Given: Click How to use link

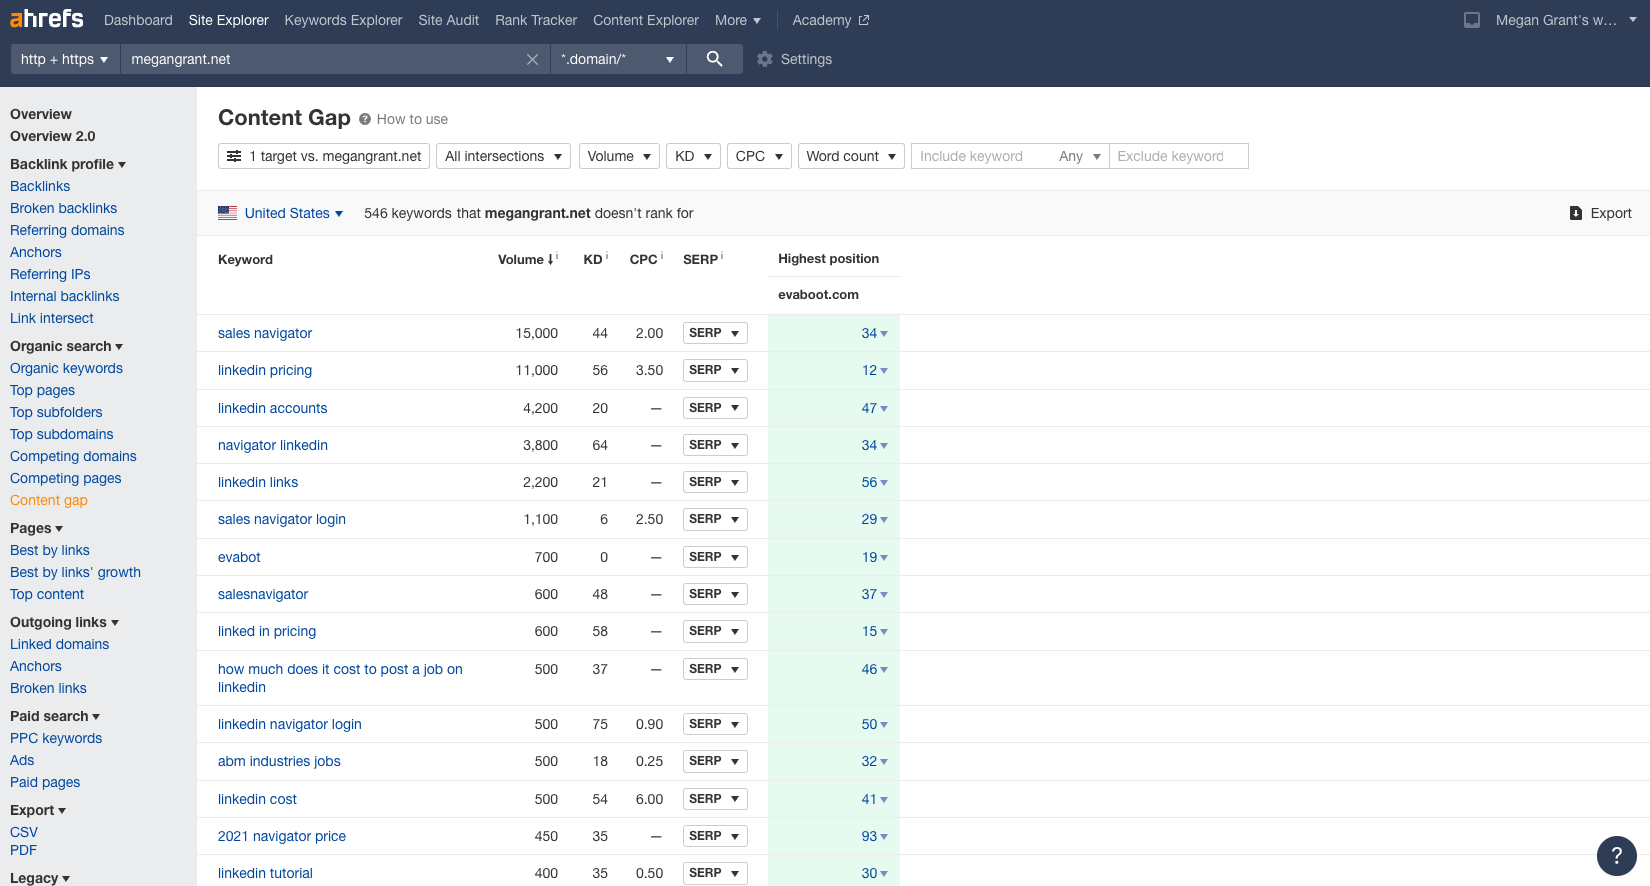Looking at the screenshot, I should [x=412, y=119].
